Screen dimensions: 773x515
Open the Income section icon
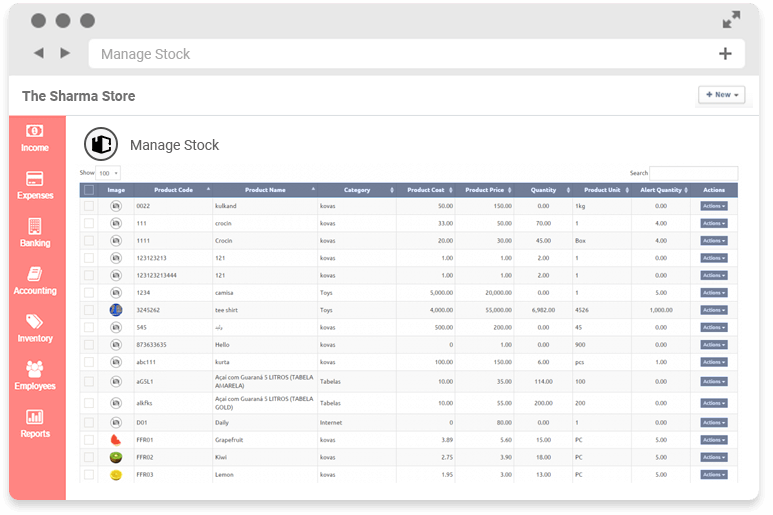pyautogui.click(x=35, y=131)
